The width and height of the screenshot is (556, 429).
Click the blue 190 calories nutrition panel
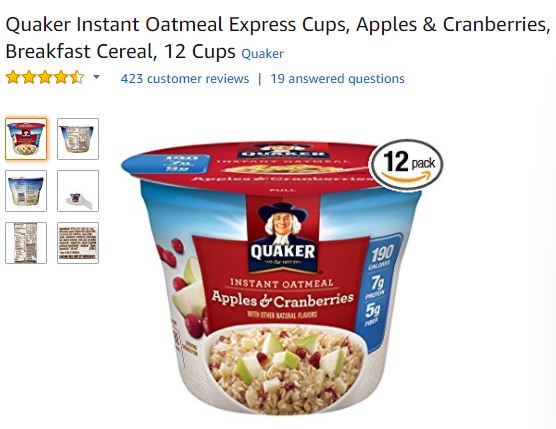378,291
